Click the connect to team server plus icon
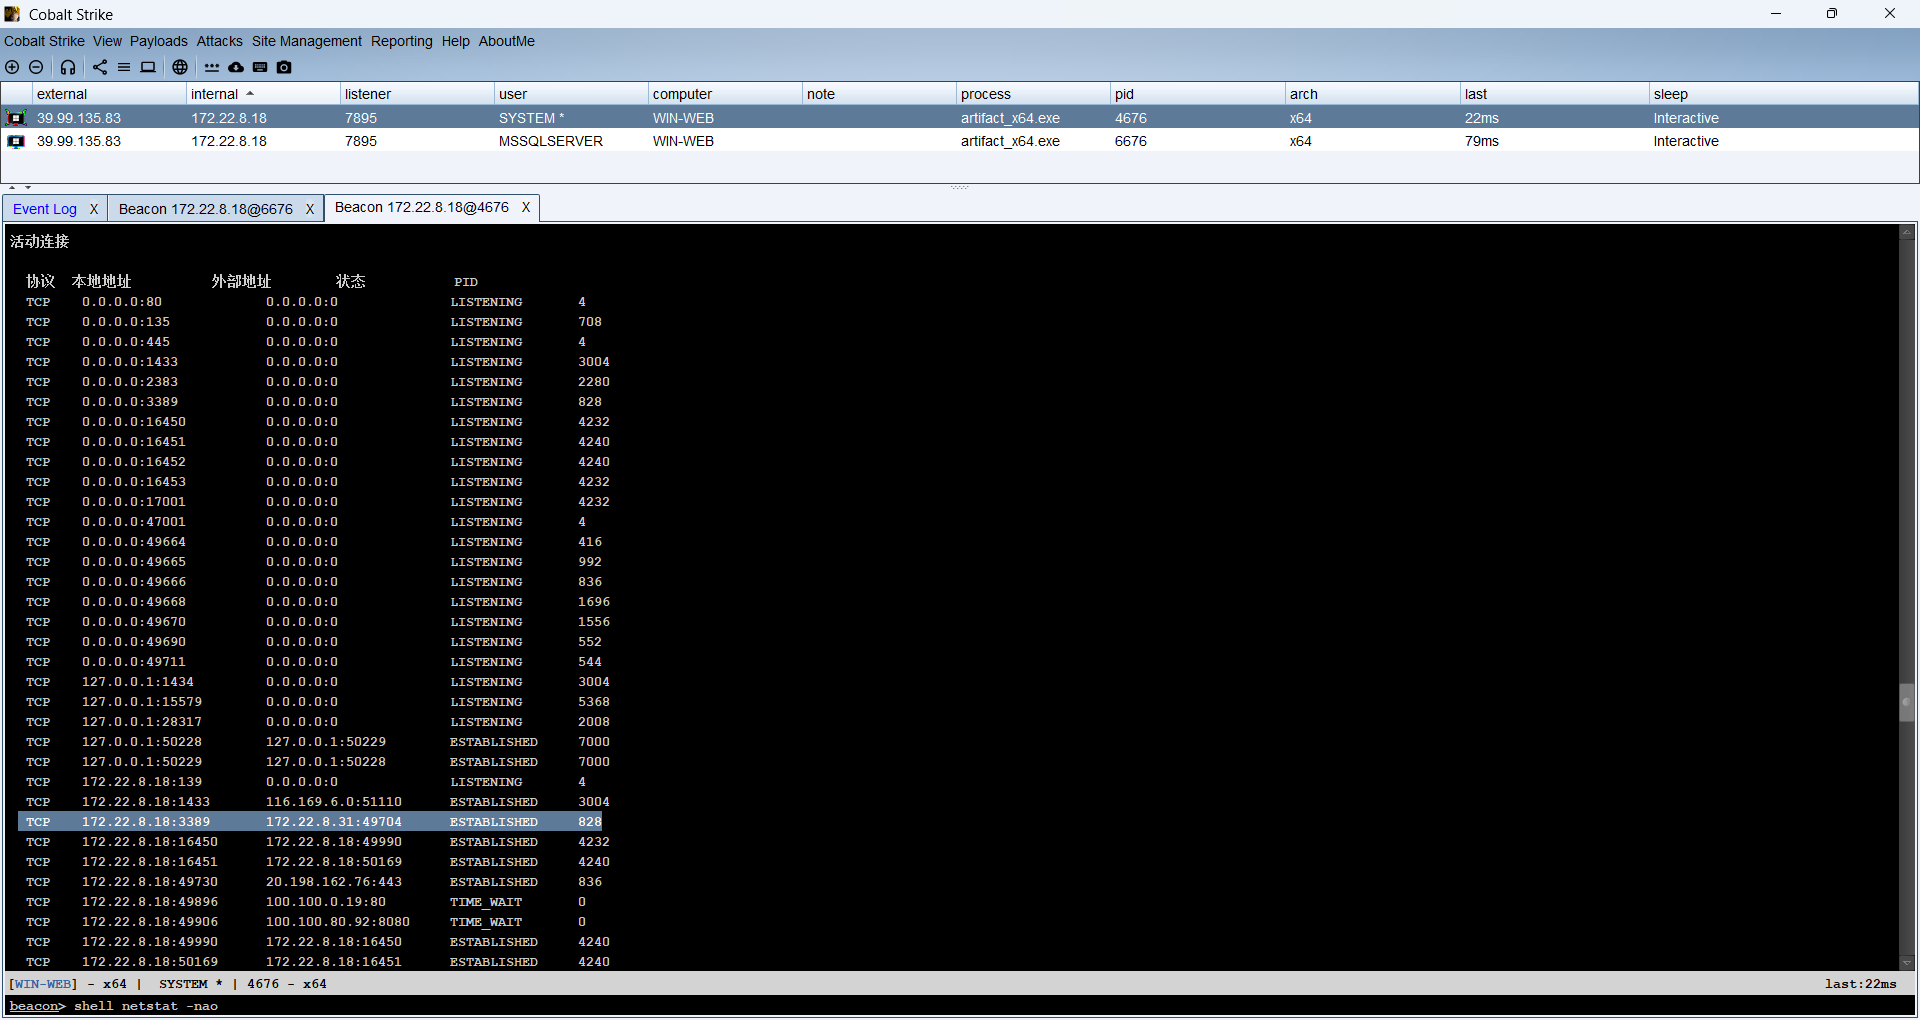This screenshot has width=1920, height=1020. (x=12, y=67)
